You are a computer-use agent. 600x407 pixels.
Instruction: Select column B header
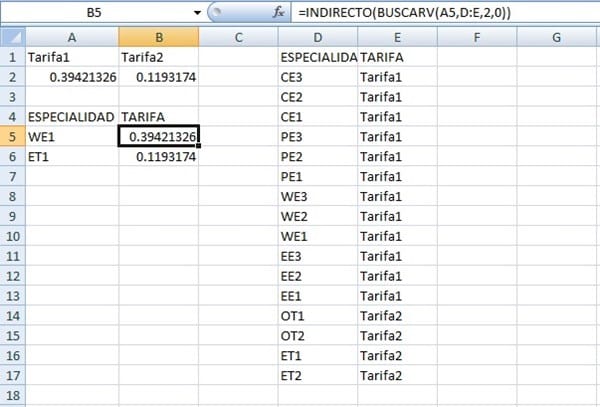click(159, 37)
